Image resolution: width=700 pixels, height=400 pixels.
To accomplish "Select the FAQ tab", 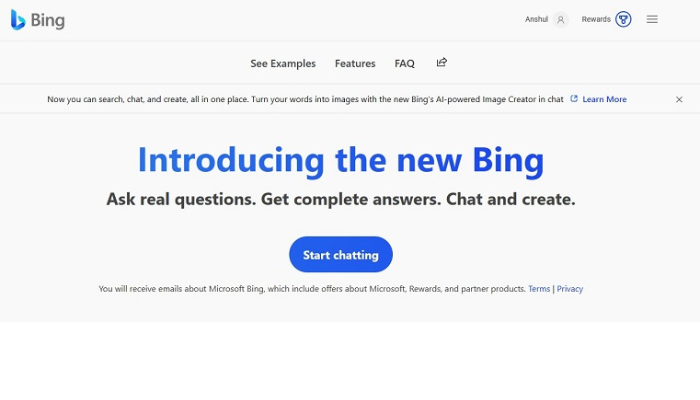I will tap(404, 63).
